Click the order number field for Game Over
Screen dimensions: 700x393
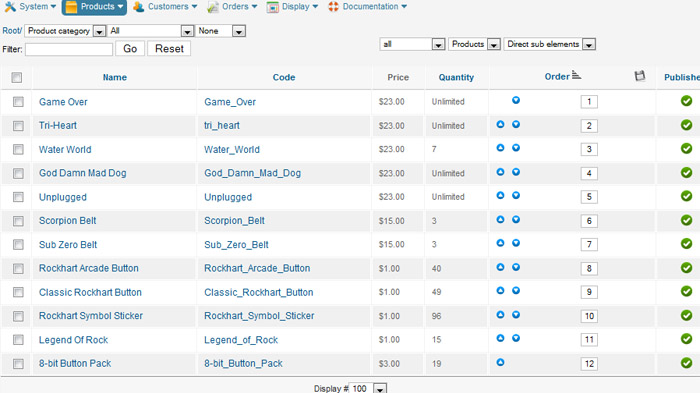point(589,102)
